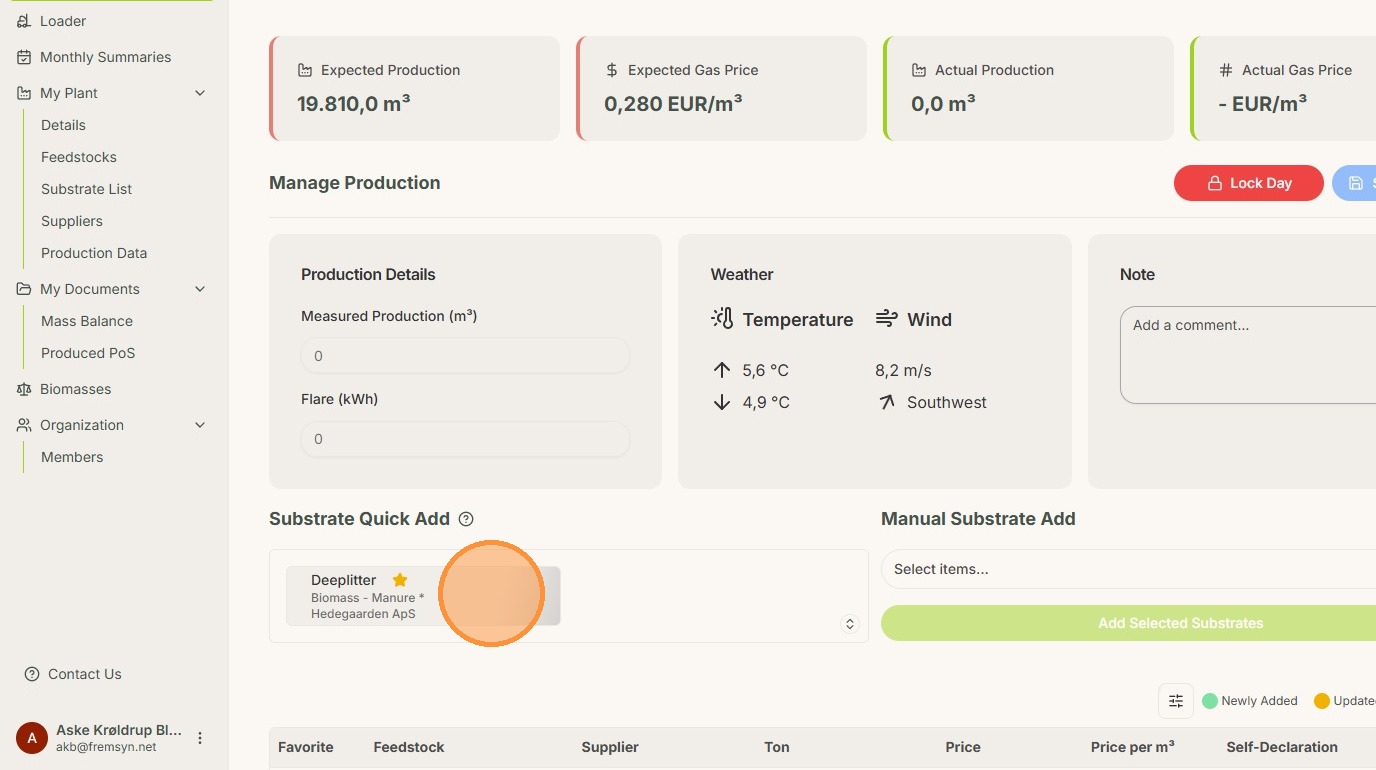This screenshot has width=1376, height=770.
Task: Toggle the Deeplitter favorite star
Action: coord(400,580)
